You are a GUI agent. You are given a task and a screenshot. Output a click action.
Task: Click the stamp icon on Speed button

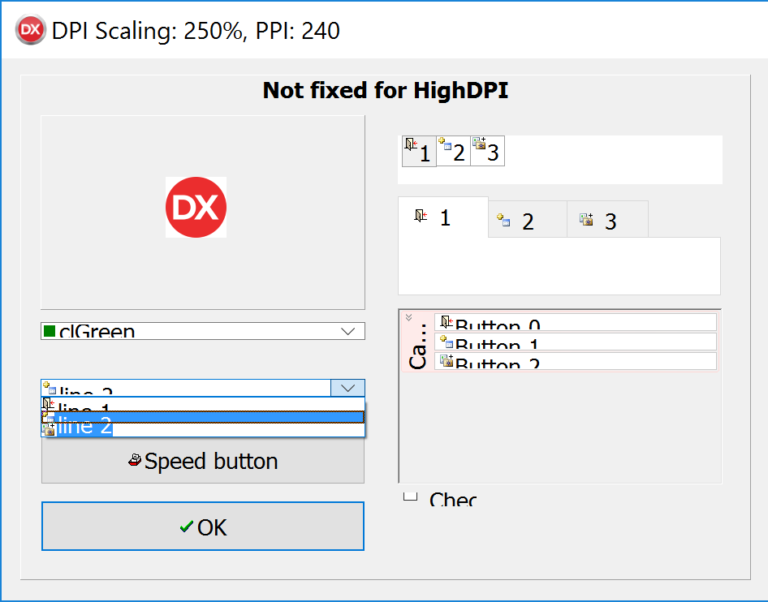point(135,460)
